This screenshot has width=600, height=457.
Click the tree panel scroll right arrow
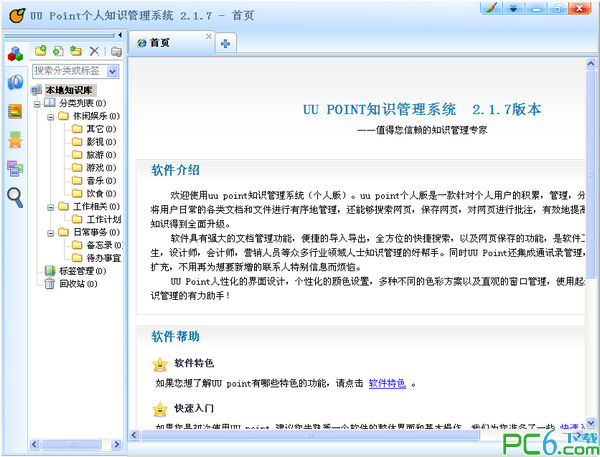[117, 444]
